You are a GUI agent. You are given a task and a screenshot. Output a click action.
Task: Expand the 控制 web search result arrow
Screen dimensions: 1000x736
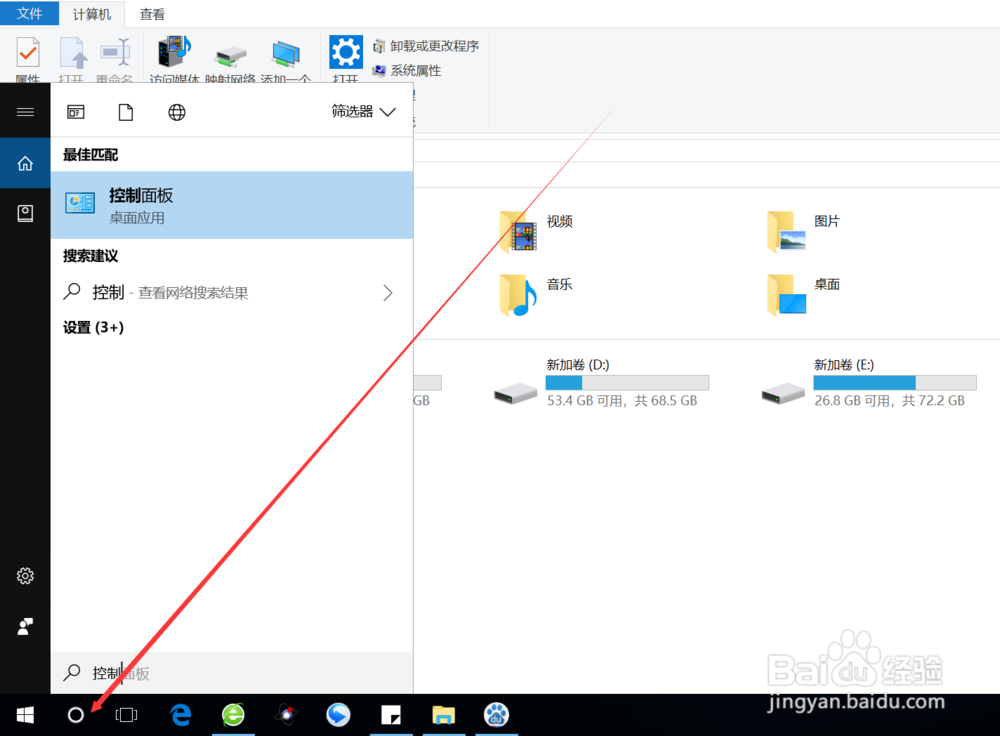[388, 292]
